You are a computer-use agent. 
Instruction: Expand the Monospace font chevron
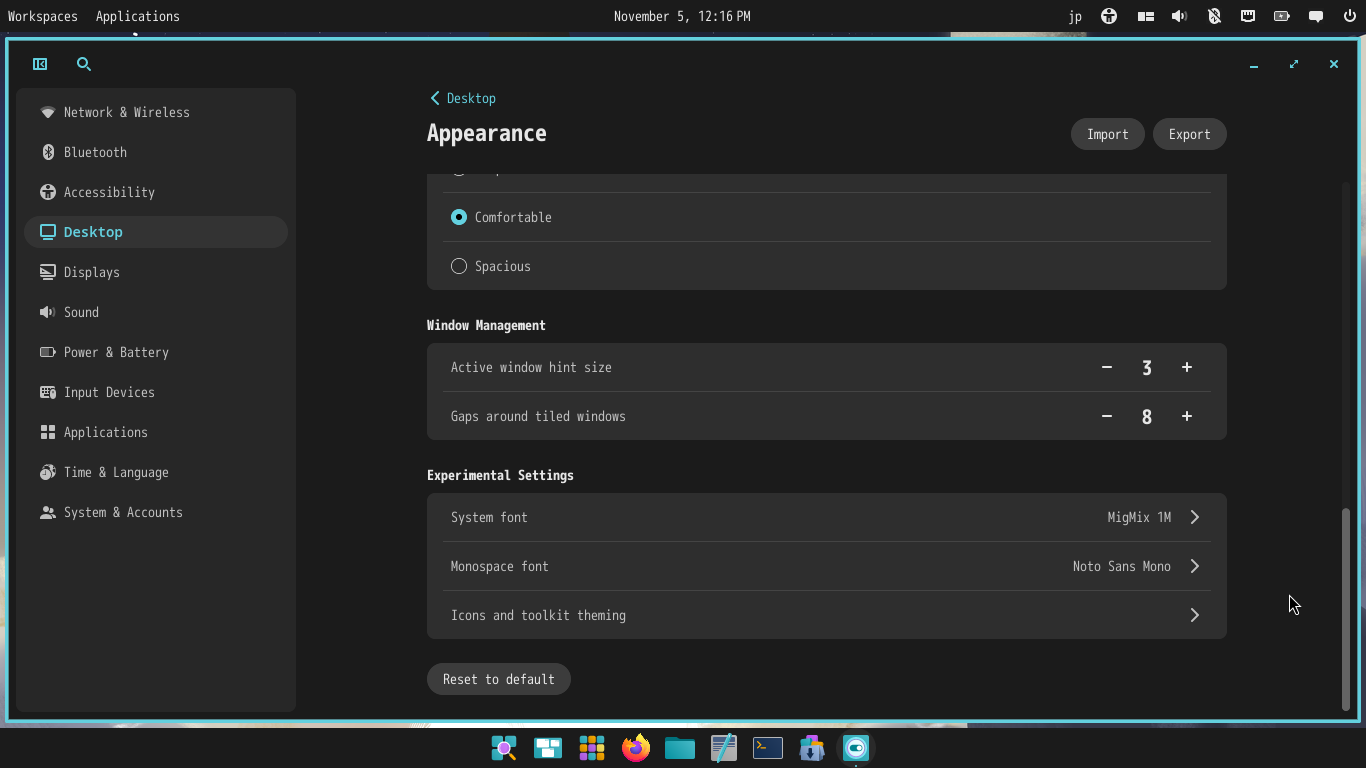[x=1195, y=566]
